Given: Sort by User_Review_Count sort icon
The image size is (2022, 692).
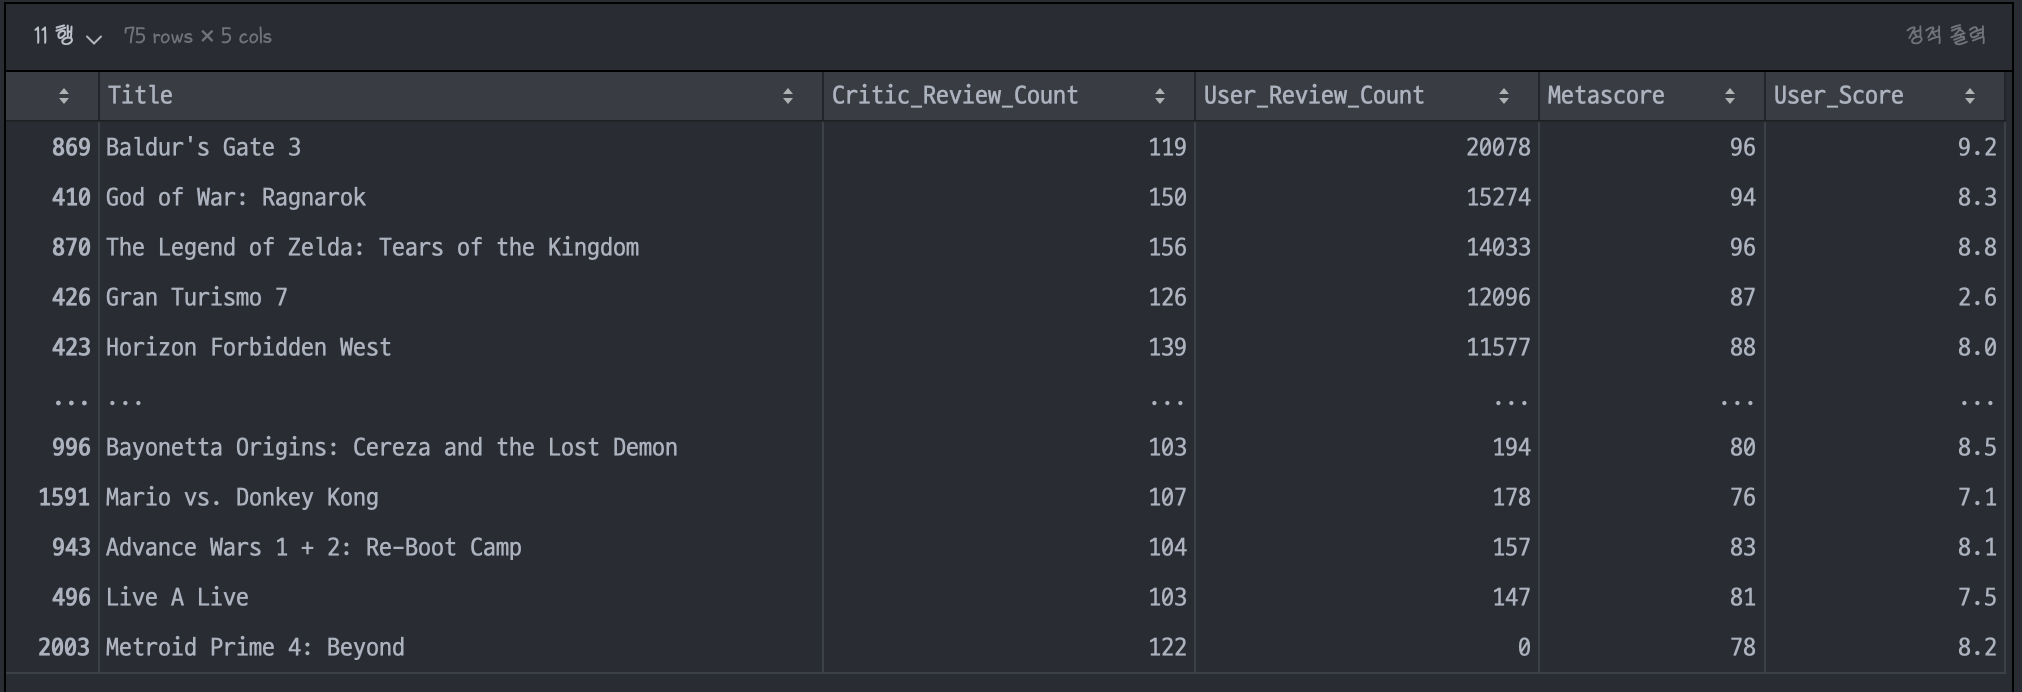Looking at the screenshot, I should point(1504,96).
